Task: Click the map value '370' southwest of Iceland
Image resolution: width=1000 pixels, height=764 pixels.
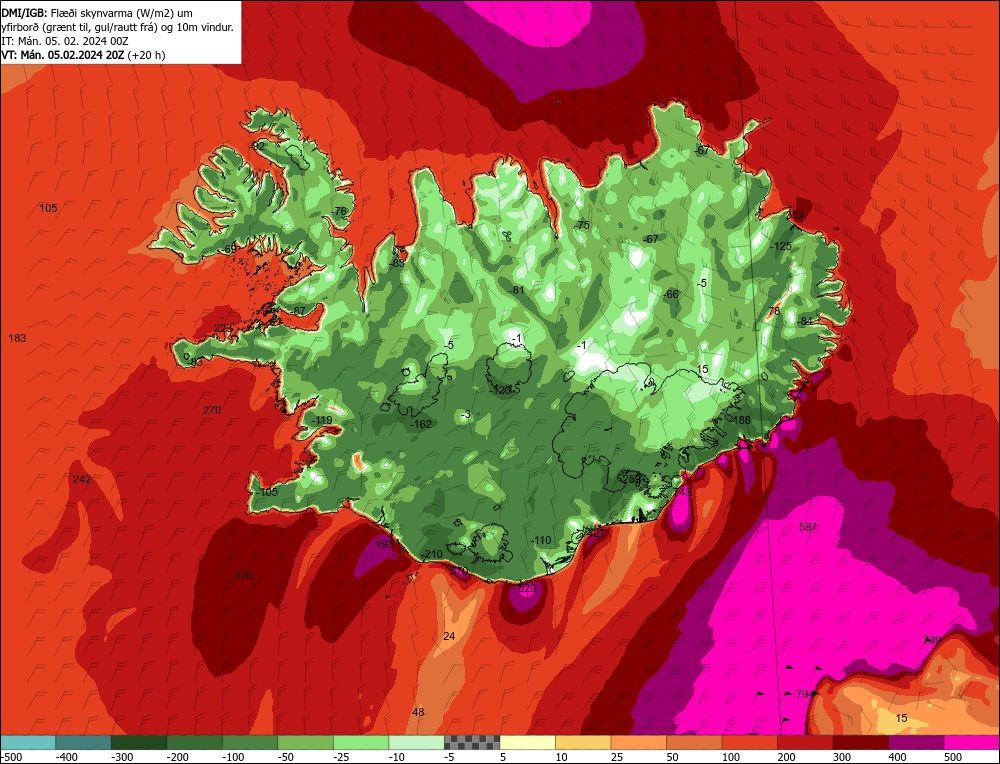Action: pos(243,575)
